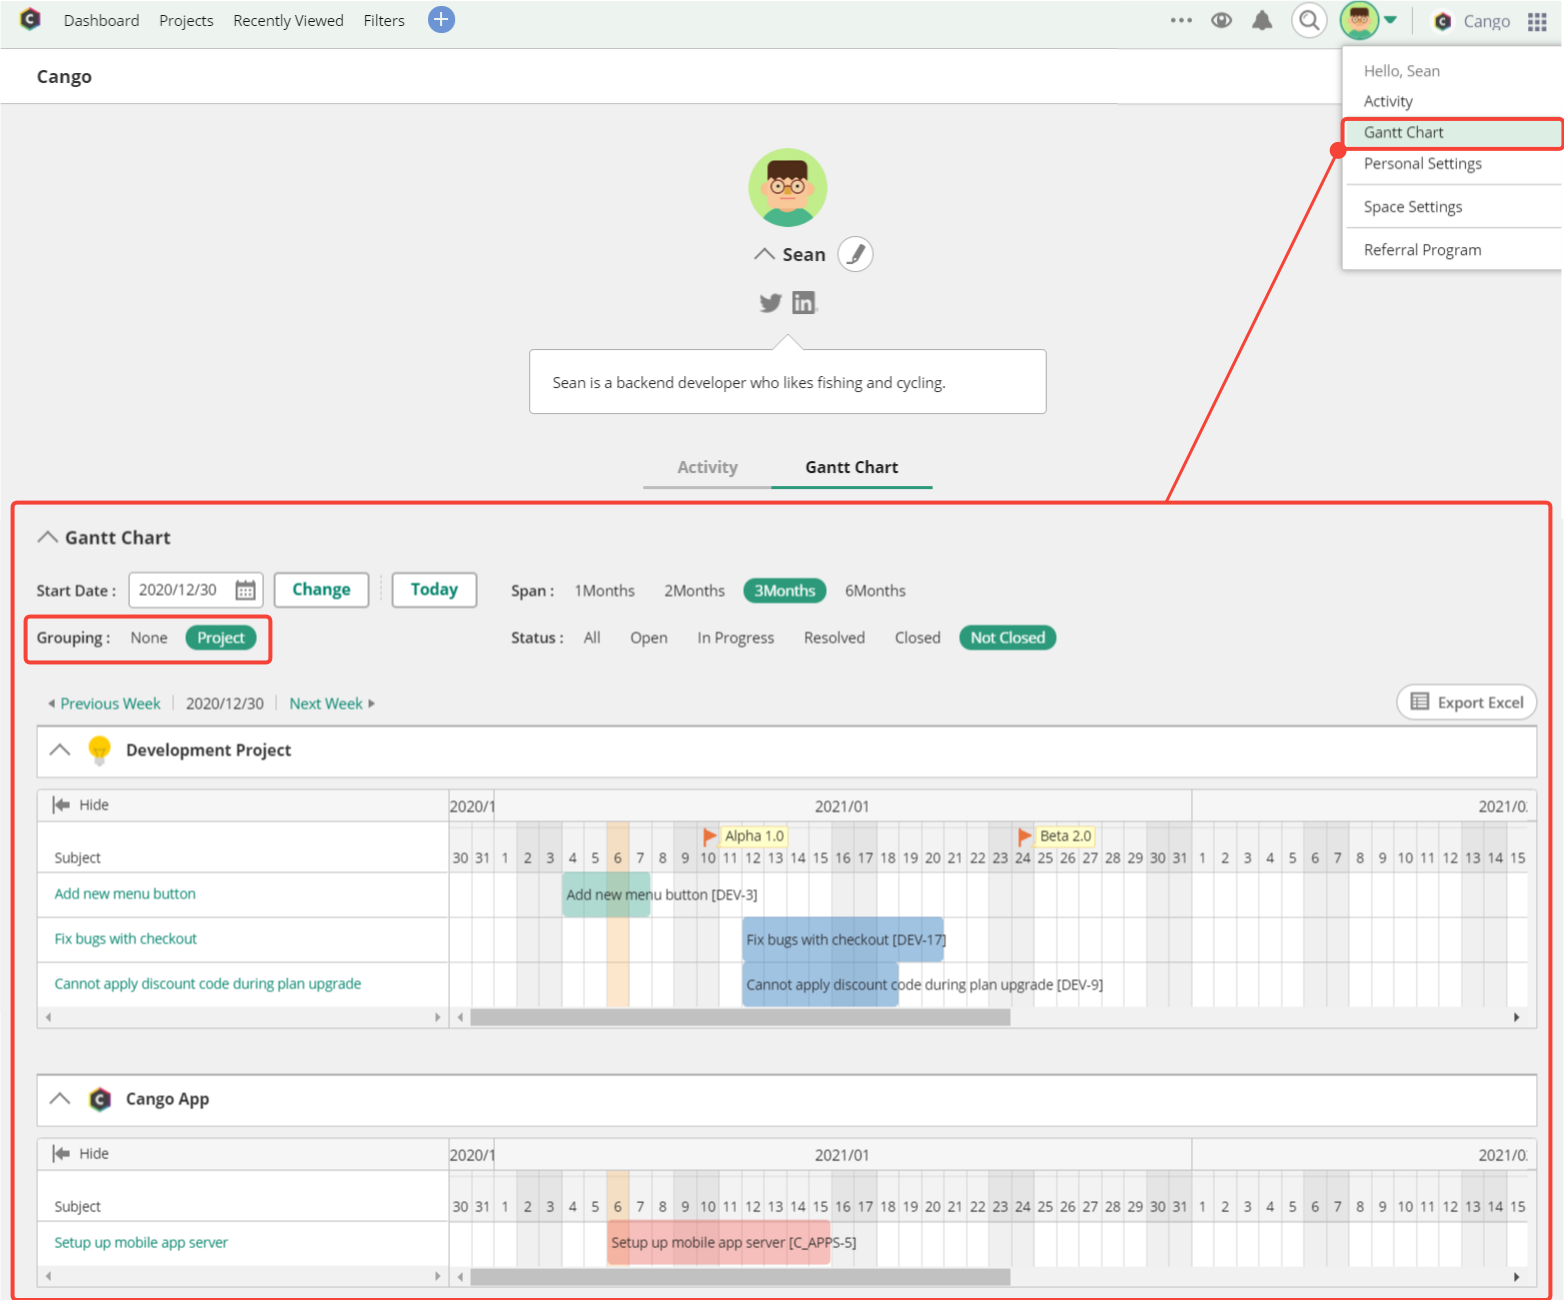The image size is (1564, 1300).
Task: Set Grouping to None
Action: [x=148, y=637]
